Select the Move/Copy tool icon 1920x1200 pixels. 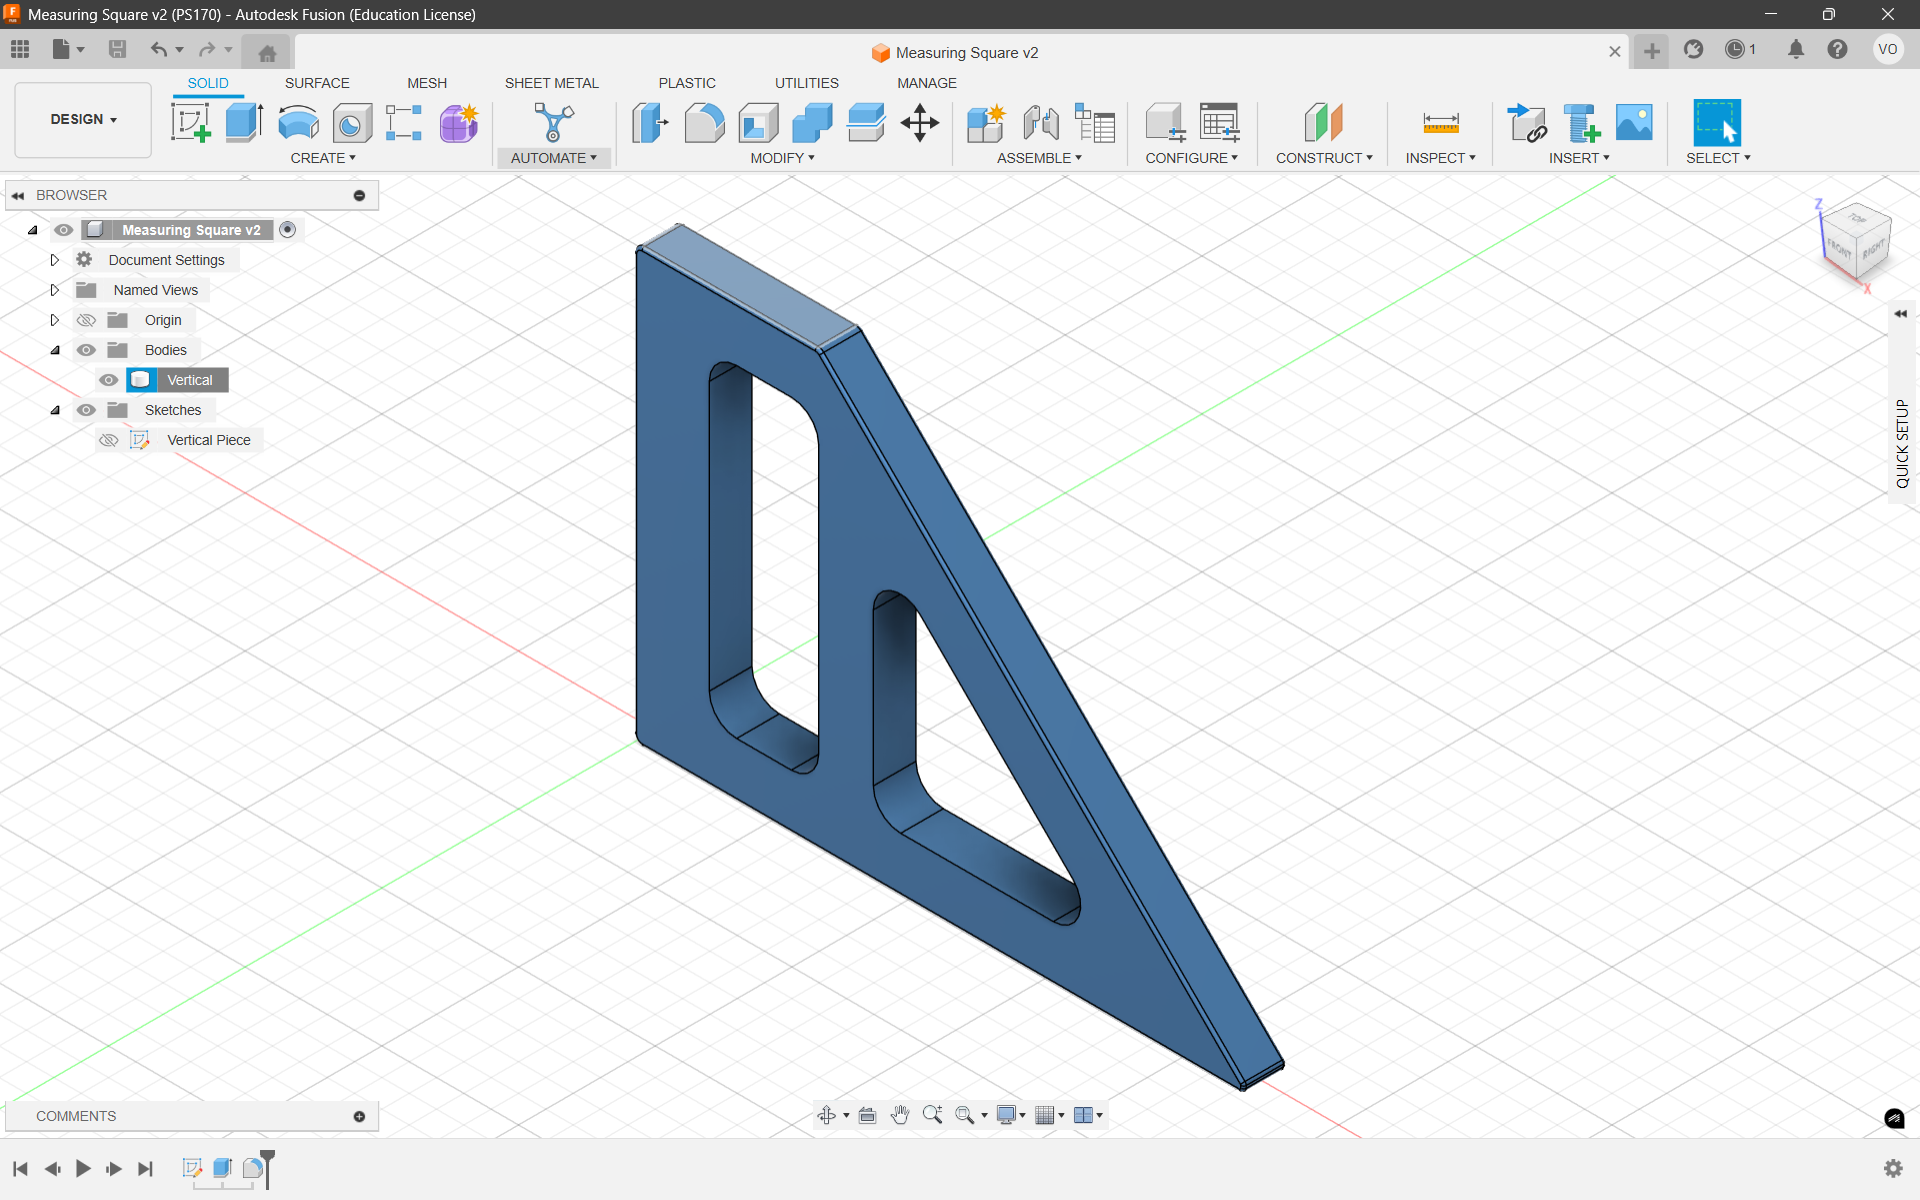pos(919,123)
